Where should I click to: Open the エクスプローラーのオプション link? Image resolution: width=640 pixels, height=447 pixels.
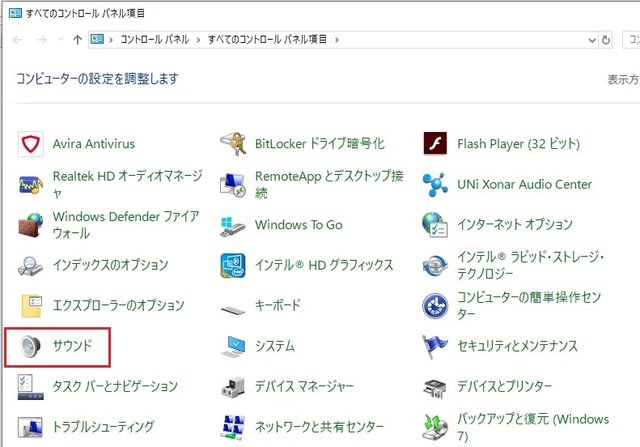(118, 305)
